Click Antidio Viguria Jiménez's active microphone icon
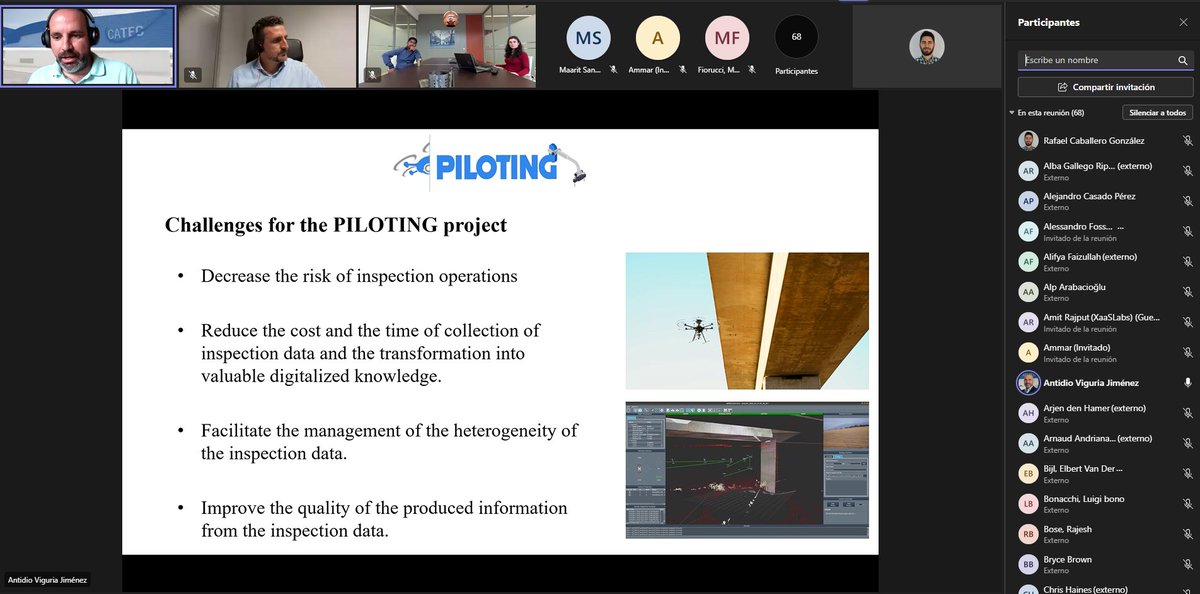1200x594 pixels. [1187, 383]
